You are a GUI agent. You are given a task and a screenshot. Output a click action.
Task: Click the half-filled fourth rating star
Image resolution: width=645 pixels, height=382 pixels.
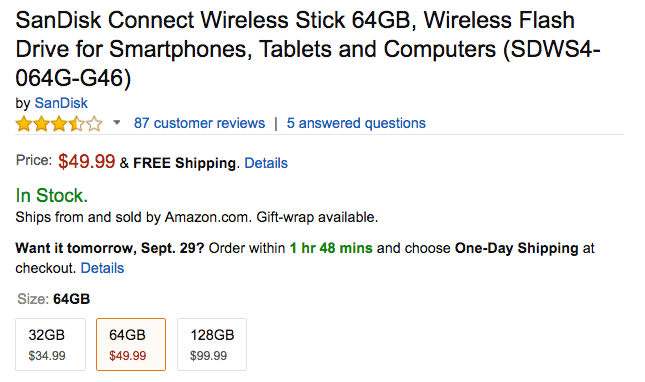coord(77,124)
